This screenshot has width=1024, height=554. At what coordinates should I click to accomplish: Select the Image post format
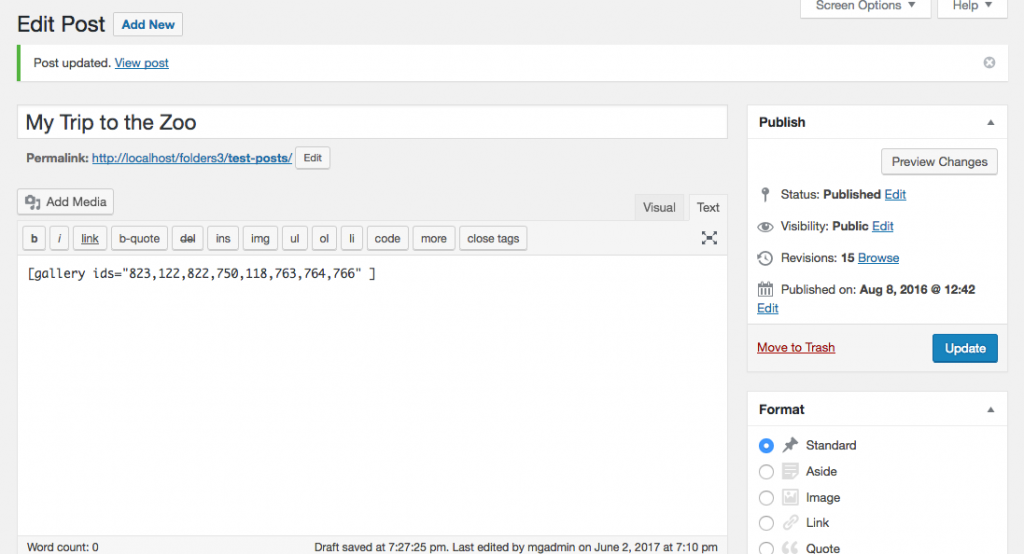coord(766,498)
